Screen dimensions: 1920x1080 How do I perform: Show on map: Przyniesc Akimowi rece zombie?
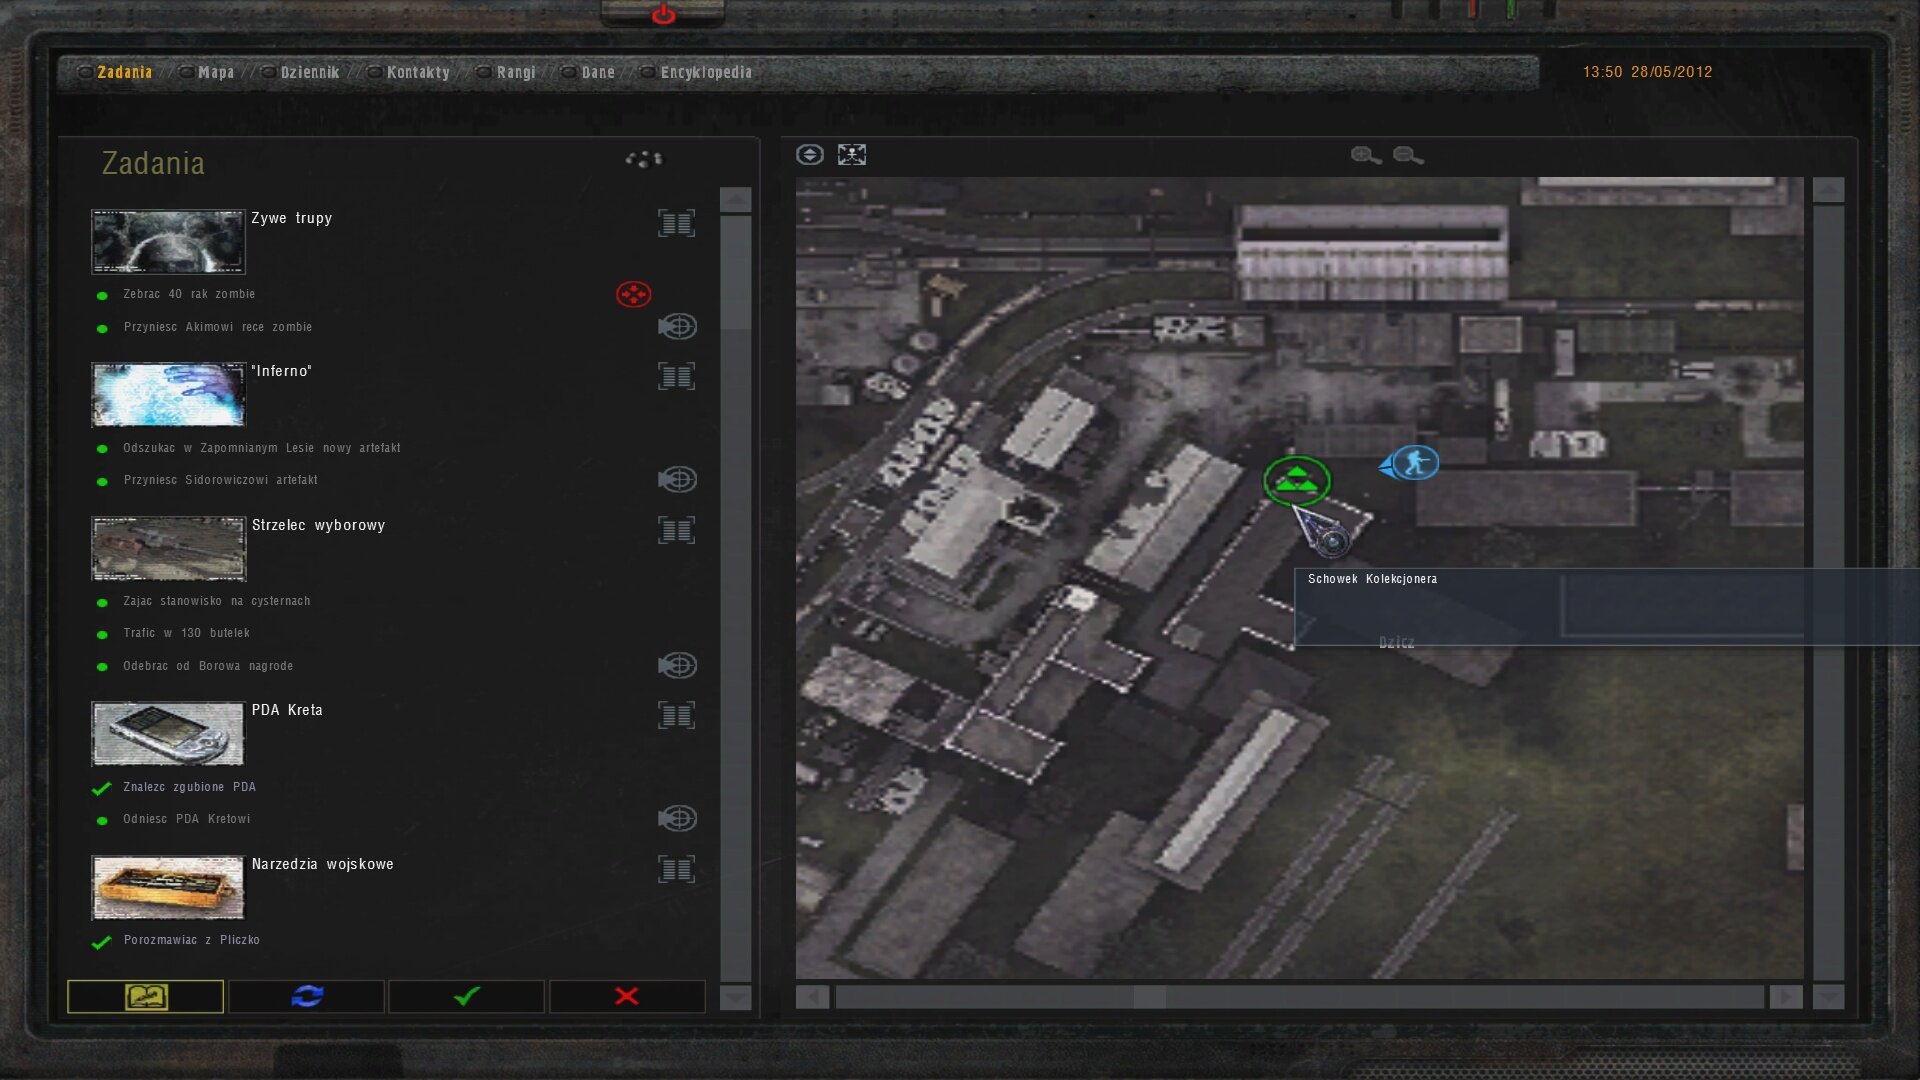(x=677, y=327)
